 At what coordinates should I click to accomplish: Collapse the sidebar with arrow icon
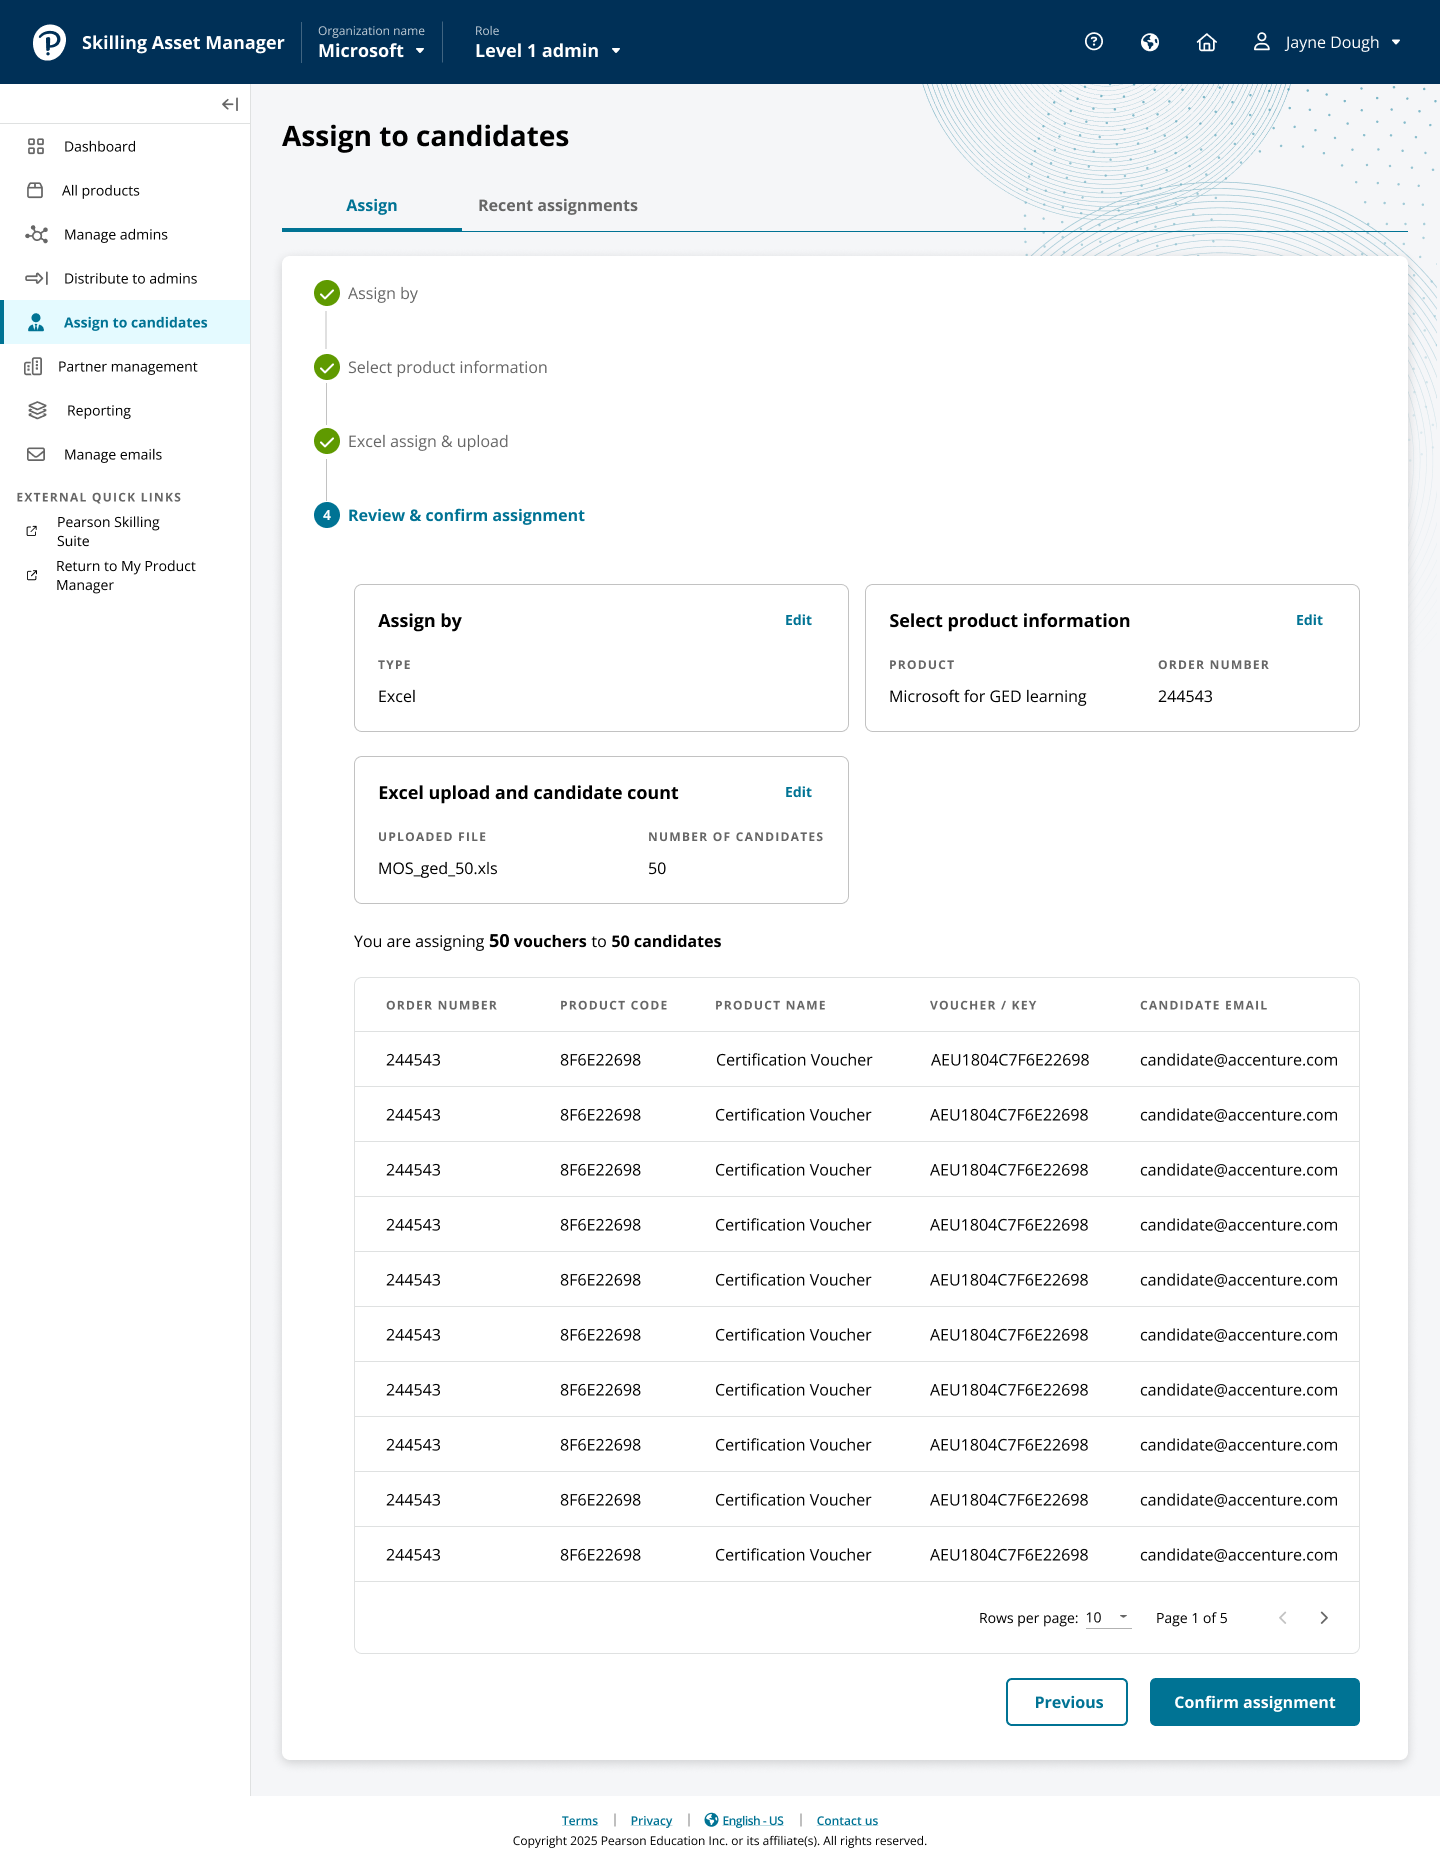(x=230, y=104)
